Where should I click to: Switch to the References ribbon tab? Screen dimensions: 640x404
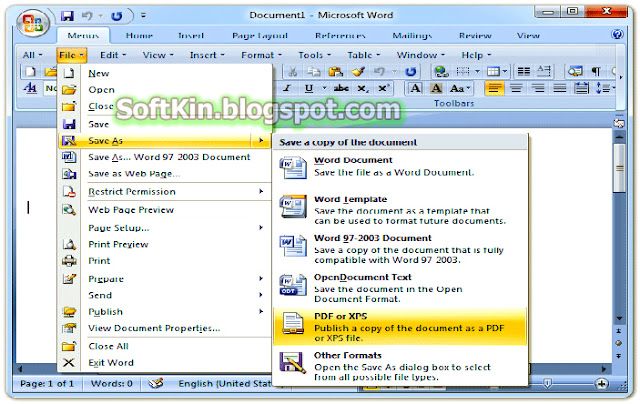pyautogui.click(x=340, y=36)
